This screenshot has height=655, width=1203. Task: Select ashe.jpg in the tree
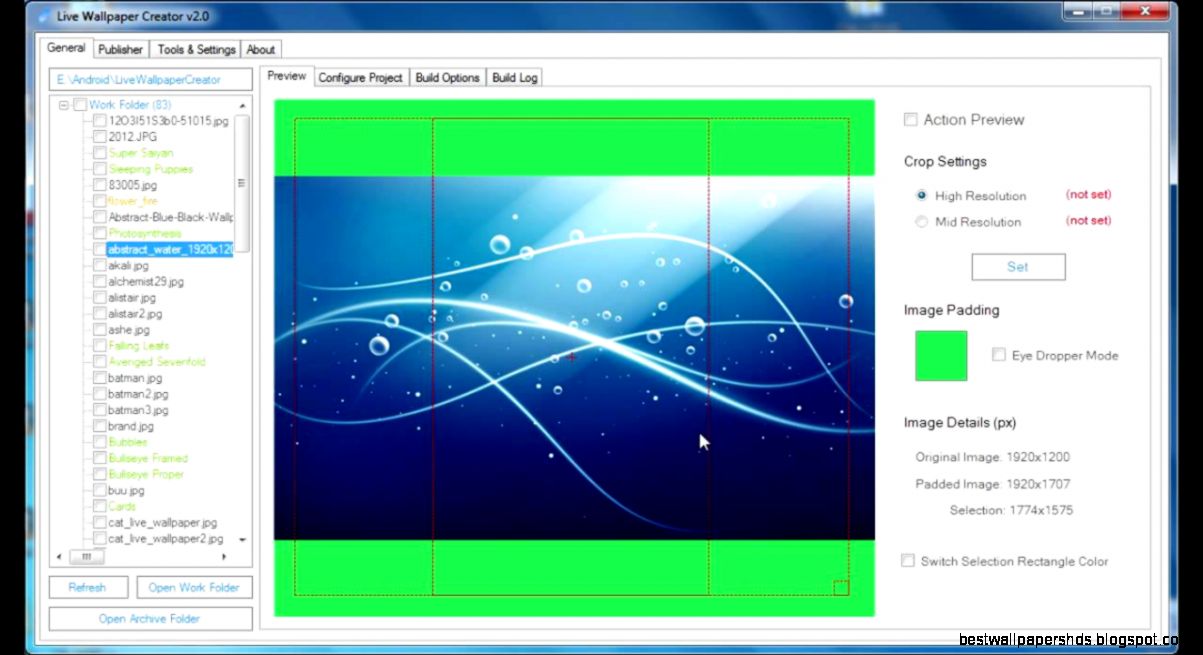(129, 330)
